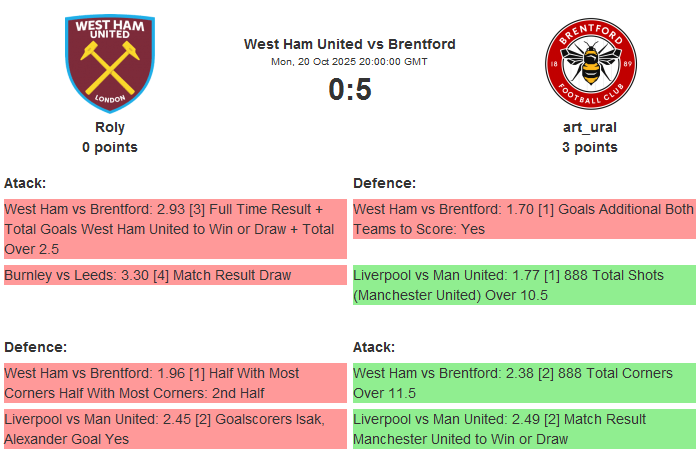Select the Half With Most Corners bet
Viewport: 700px width, 460px height.
175,383
